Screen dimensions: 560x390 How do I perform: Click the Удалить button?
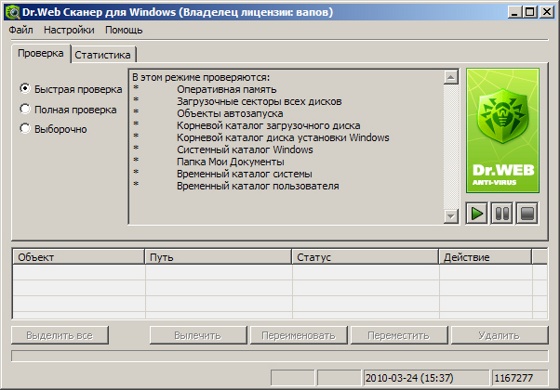[499, 335]
